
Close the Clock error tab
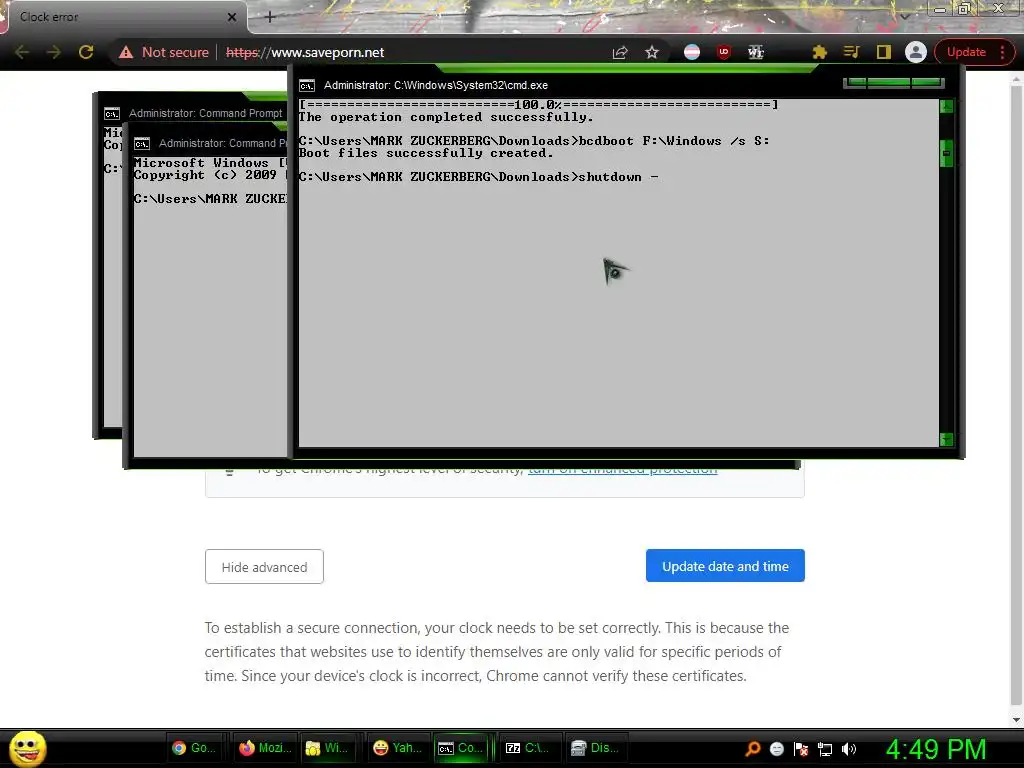232,17
